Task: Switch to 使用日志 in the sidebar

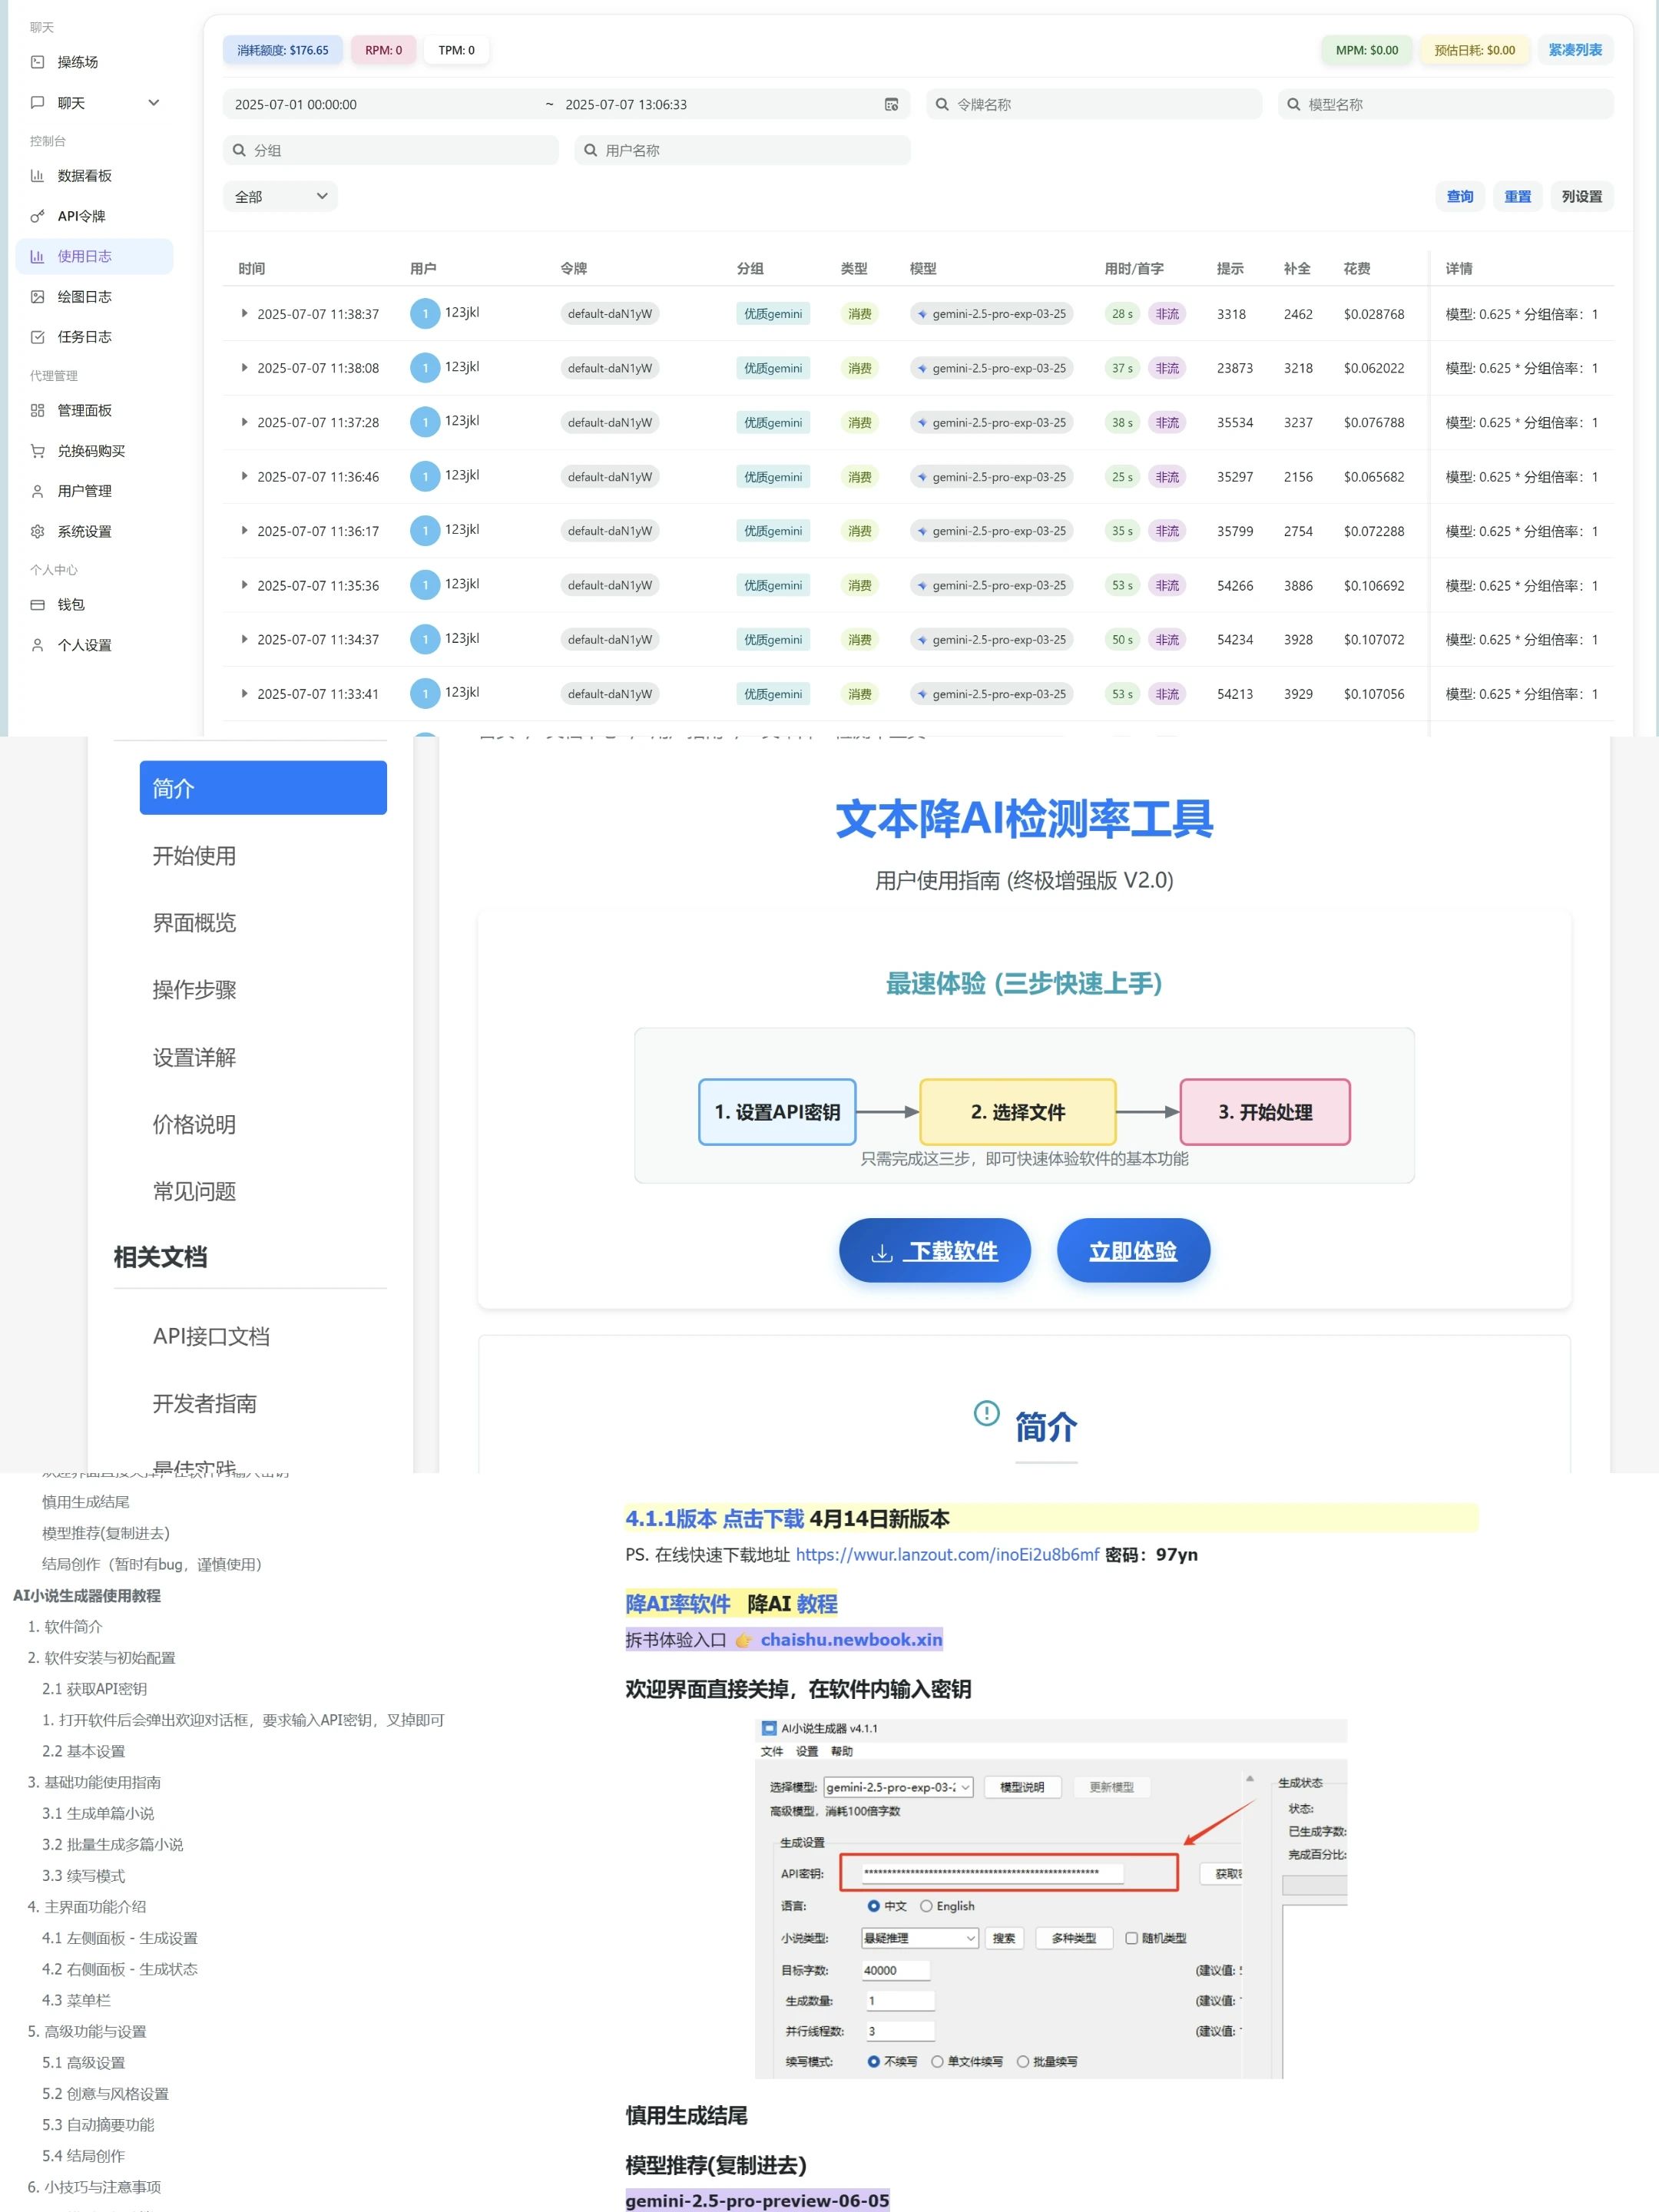Action: point(85,257)
